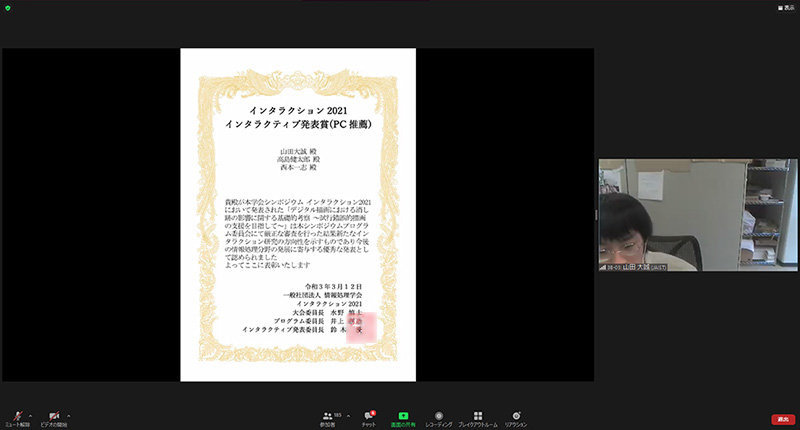Start recording the meeting
The height and width of the screenshot is (430, 800).
click(439, 419)
